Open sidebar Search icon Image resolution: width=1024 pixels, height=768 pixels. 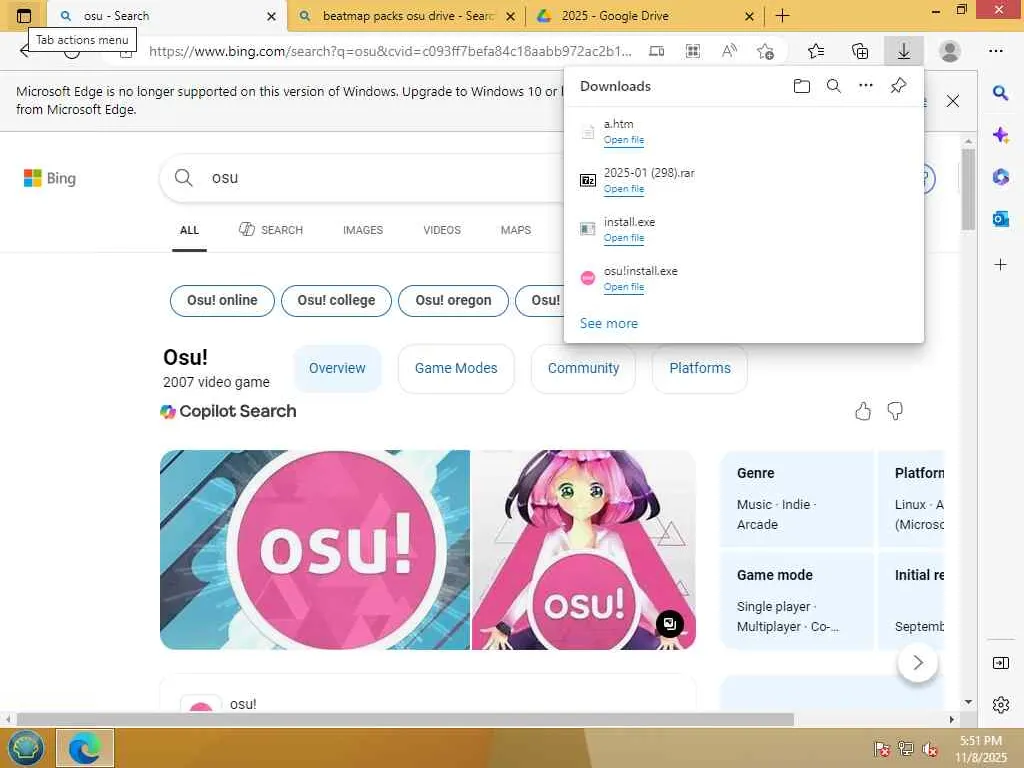coord(1000,93)
